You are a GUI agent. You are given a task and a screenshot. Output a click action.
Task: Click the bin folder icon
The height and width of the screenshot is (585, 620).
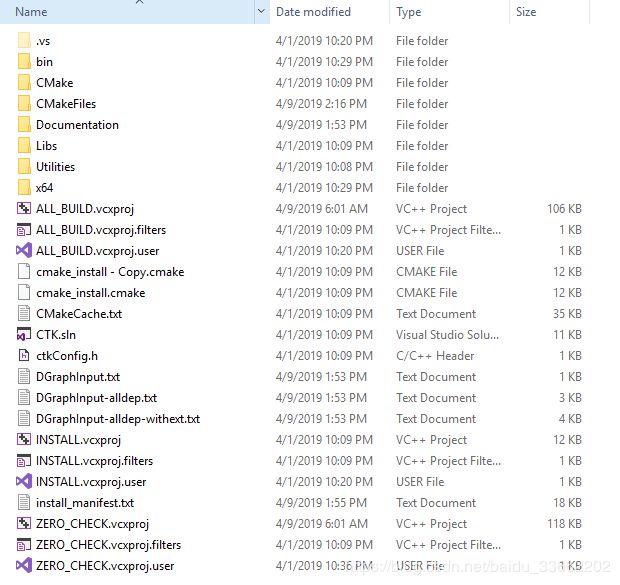24,62
